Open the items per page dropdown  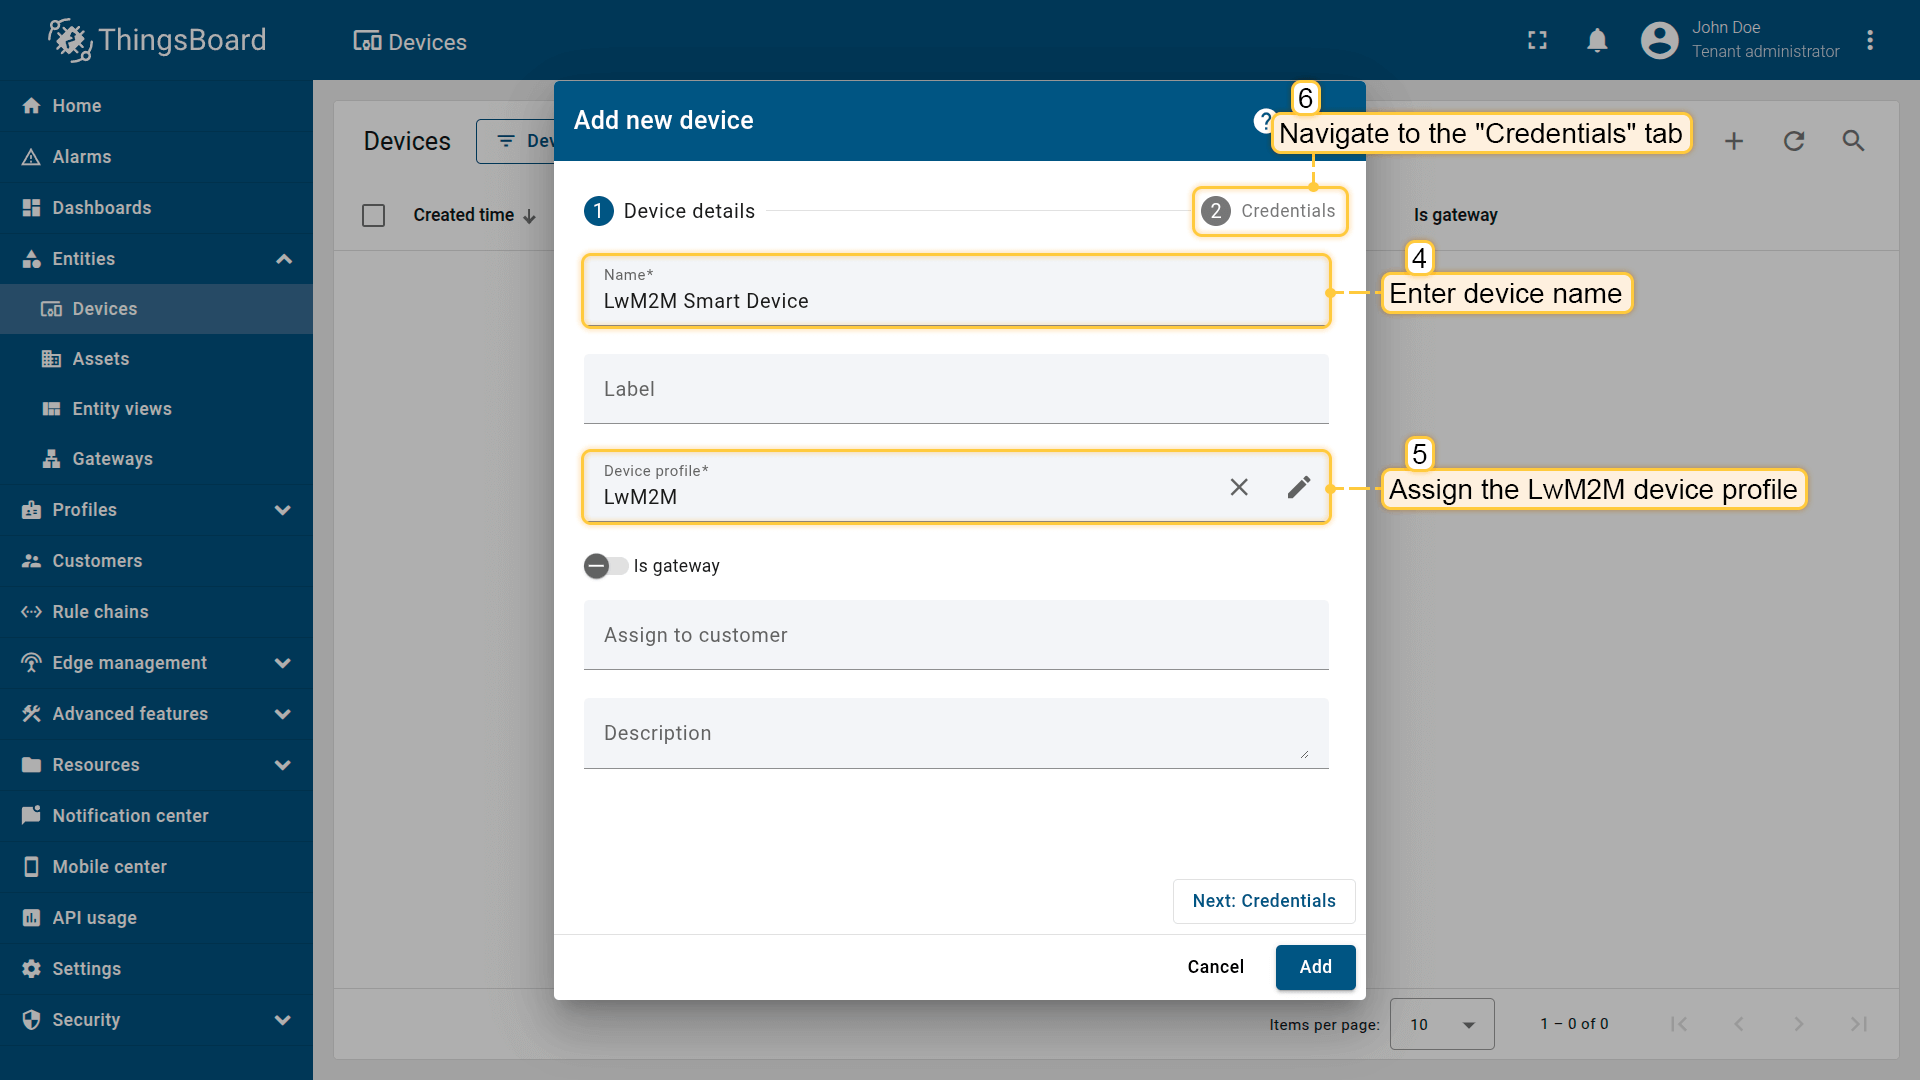(1441, 1024)
